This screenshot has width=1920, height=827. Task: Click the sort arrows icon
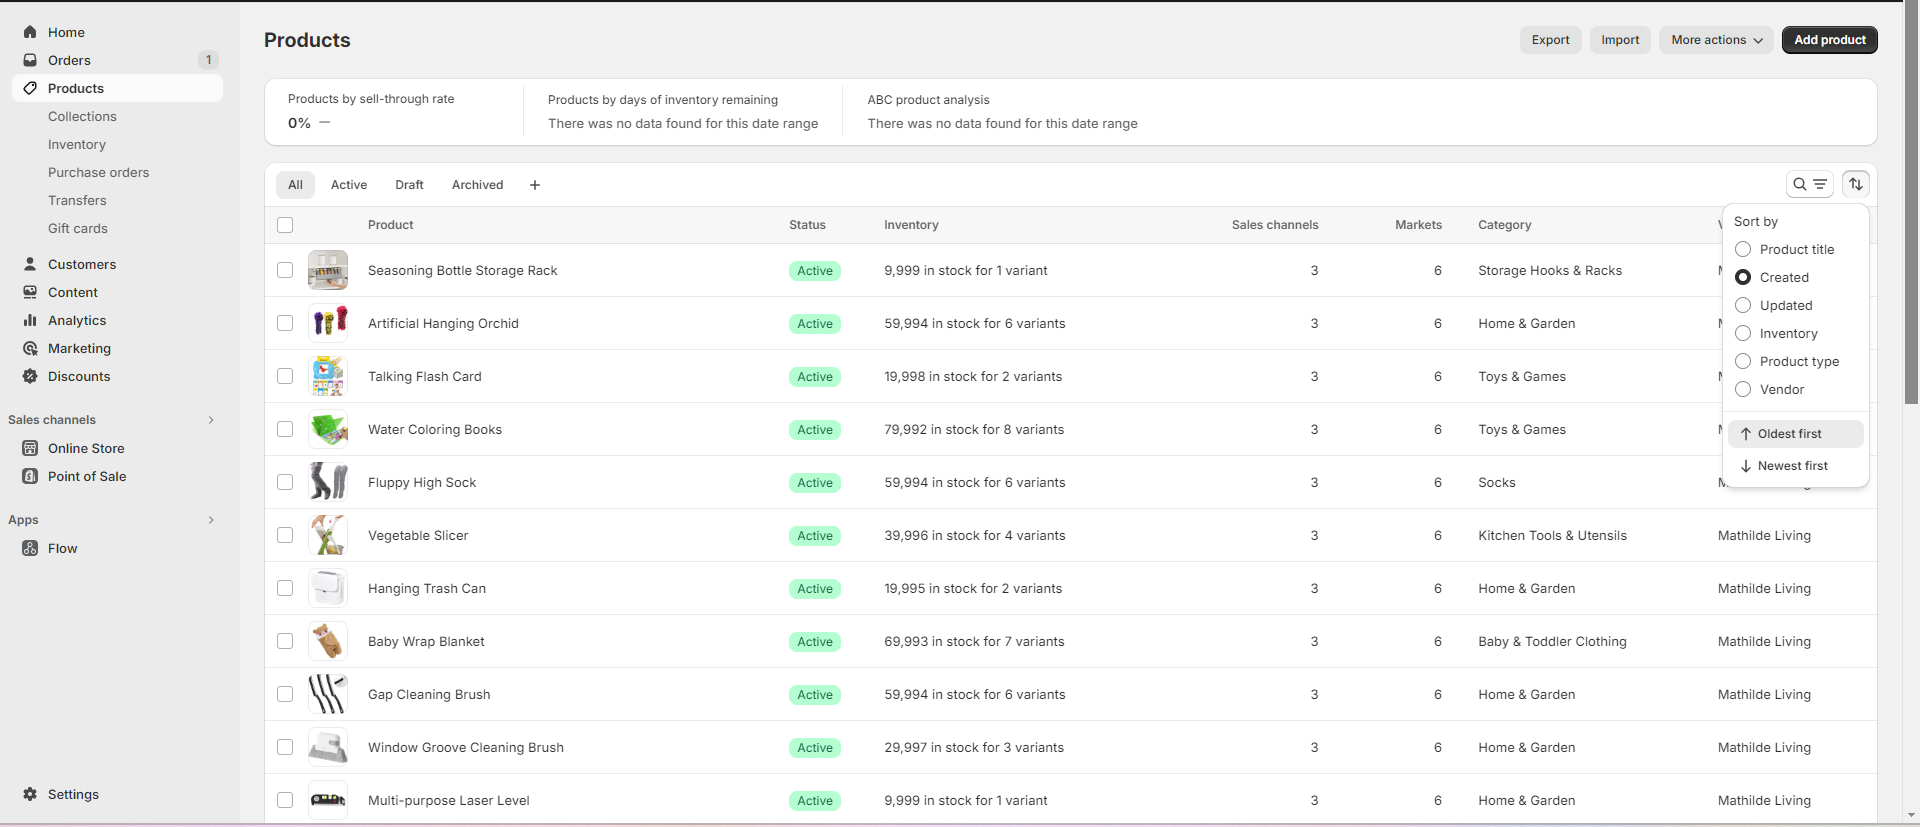pyautogui.click(x=1855, y=184)
